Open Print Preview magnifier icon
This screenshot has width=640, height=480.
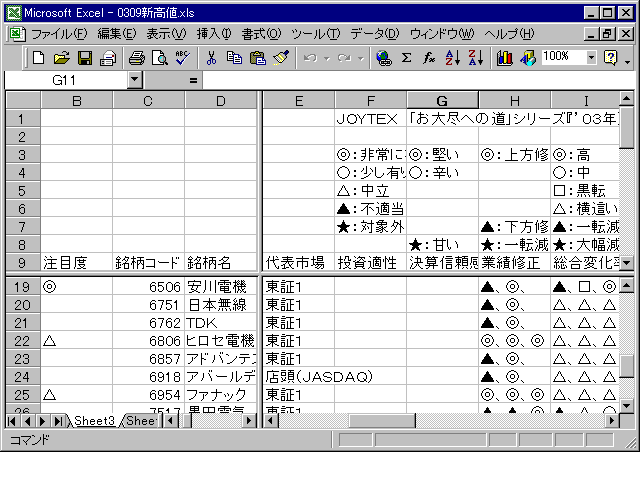[x=160, y=58]
